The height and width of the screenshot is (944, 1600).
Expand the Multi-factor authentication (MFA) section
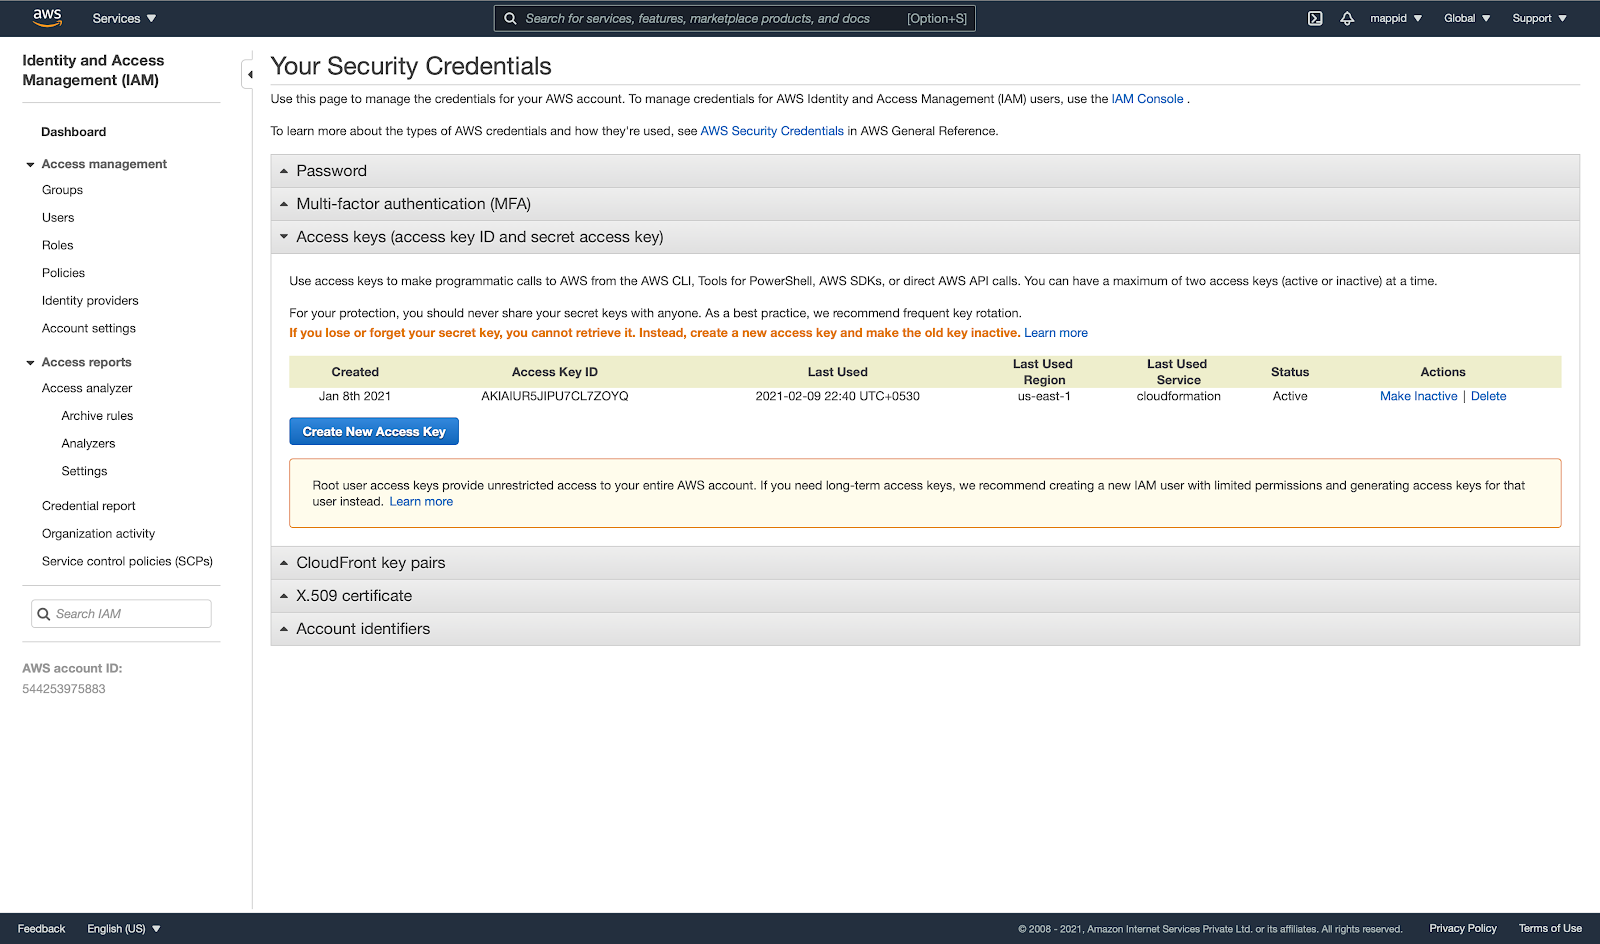point(925,204)
